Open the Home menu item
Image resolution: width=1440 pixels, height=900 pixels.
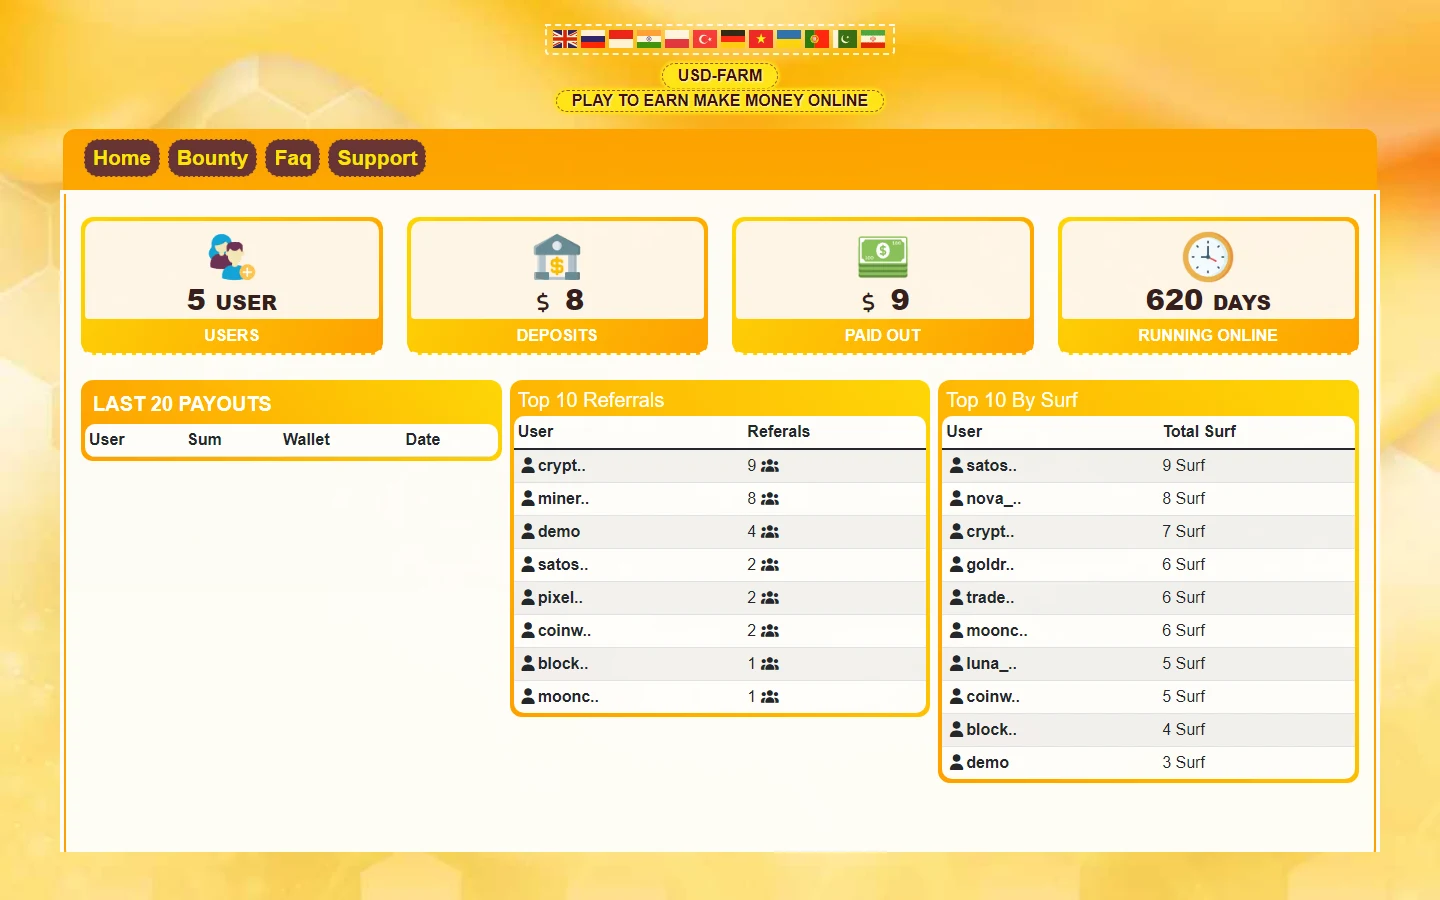[x=122, y=158]
